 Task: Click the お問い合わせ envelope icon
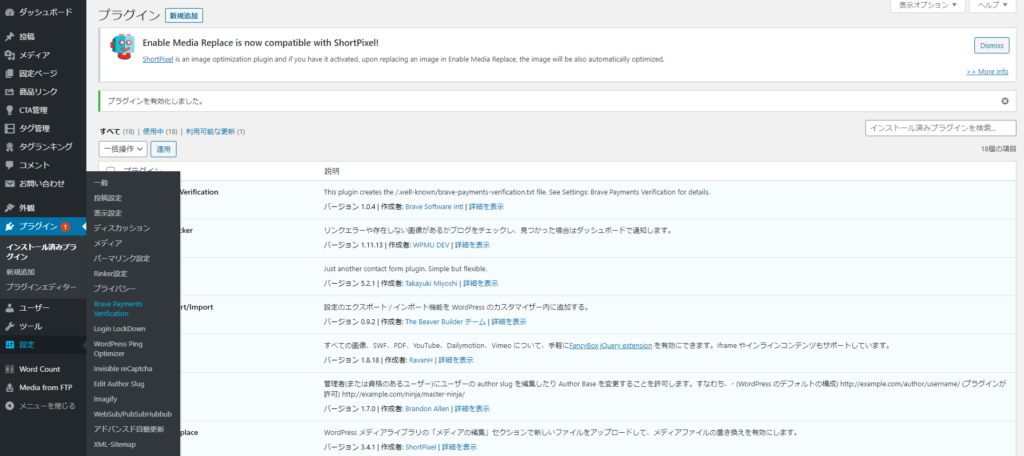click(10, 184)
